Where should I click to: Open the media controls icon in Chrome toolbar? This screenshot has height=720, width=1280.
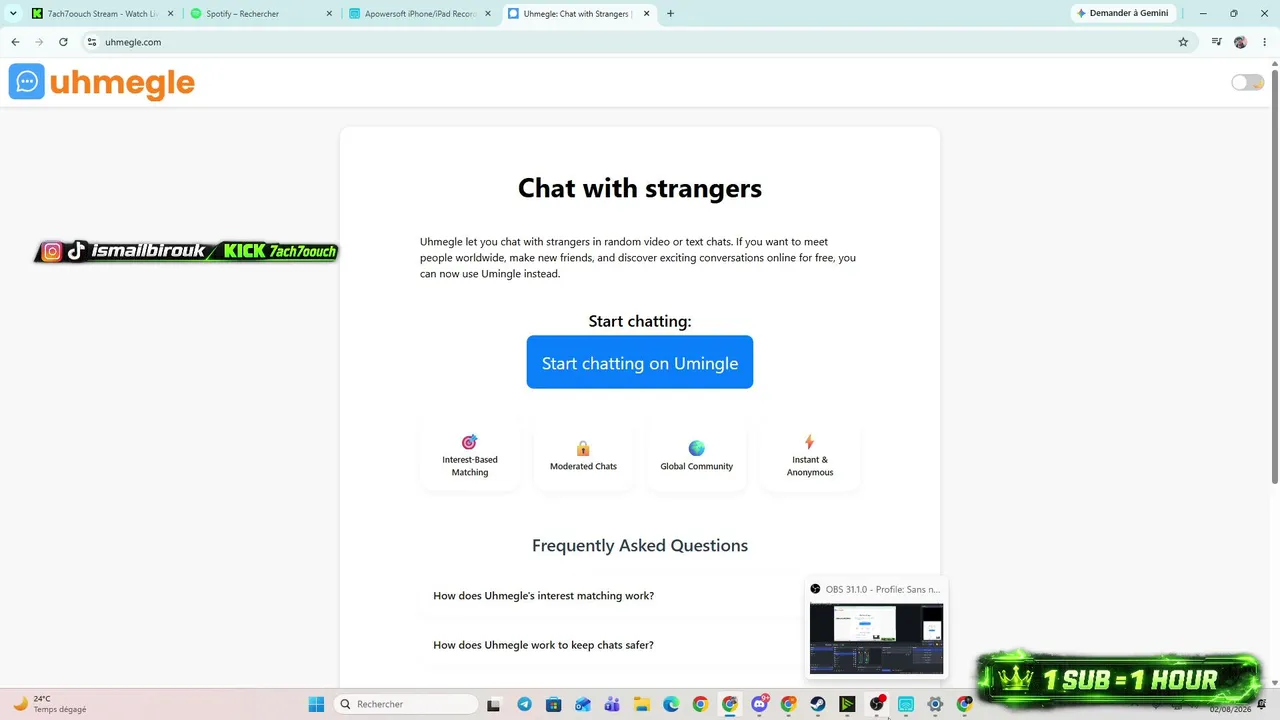(x=1216, y=42)
